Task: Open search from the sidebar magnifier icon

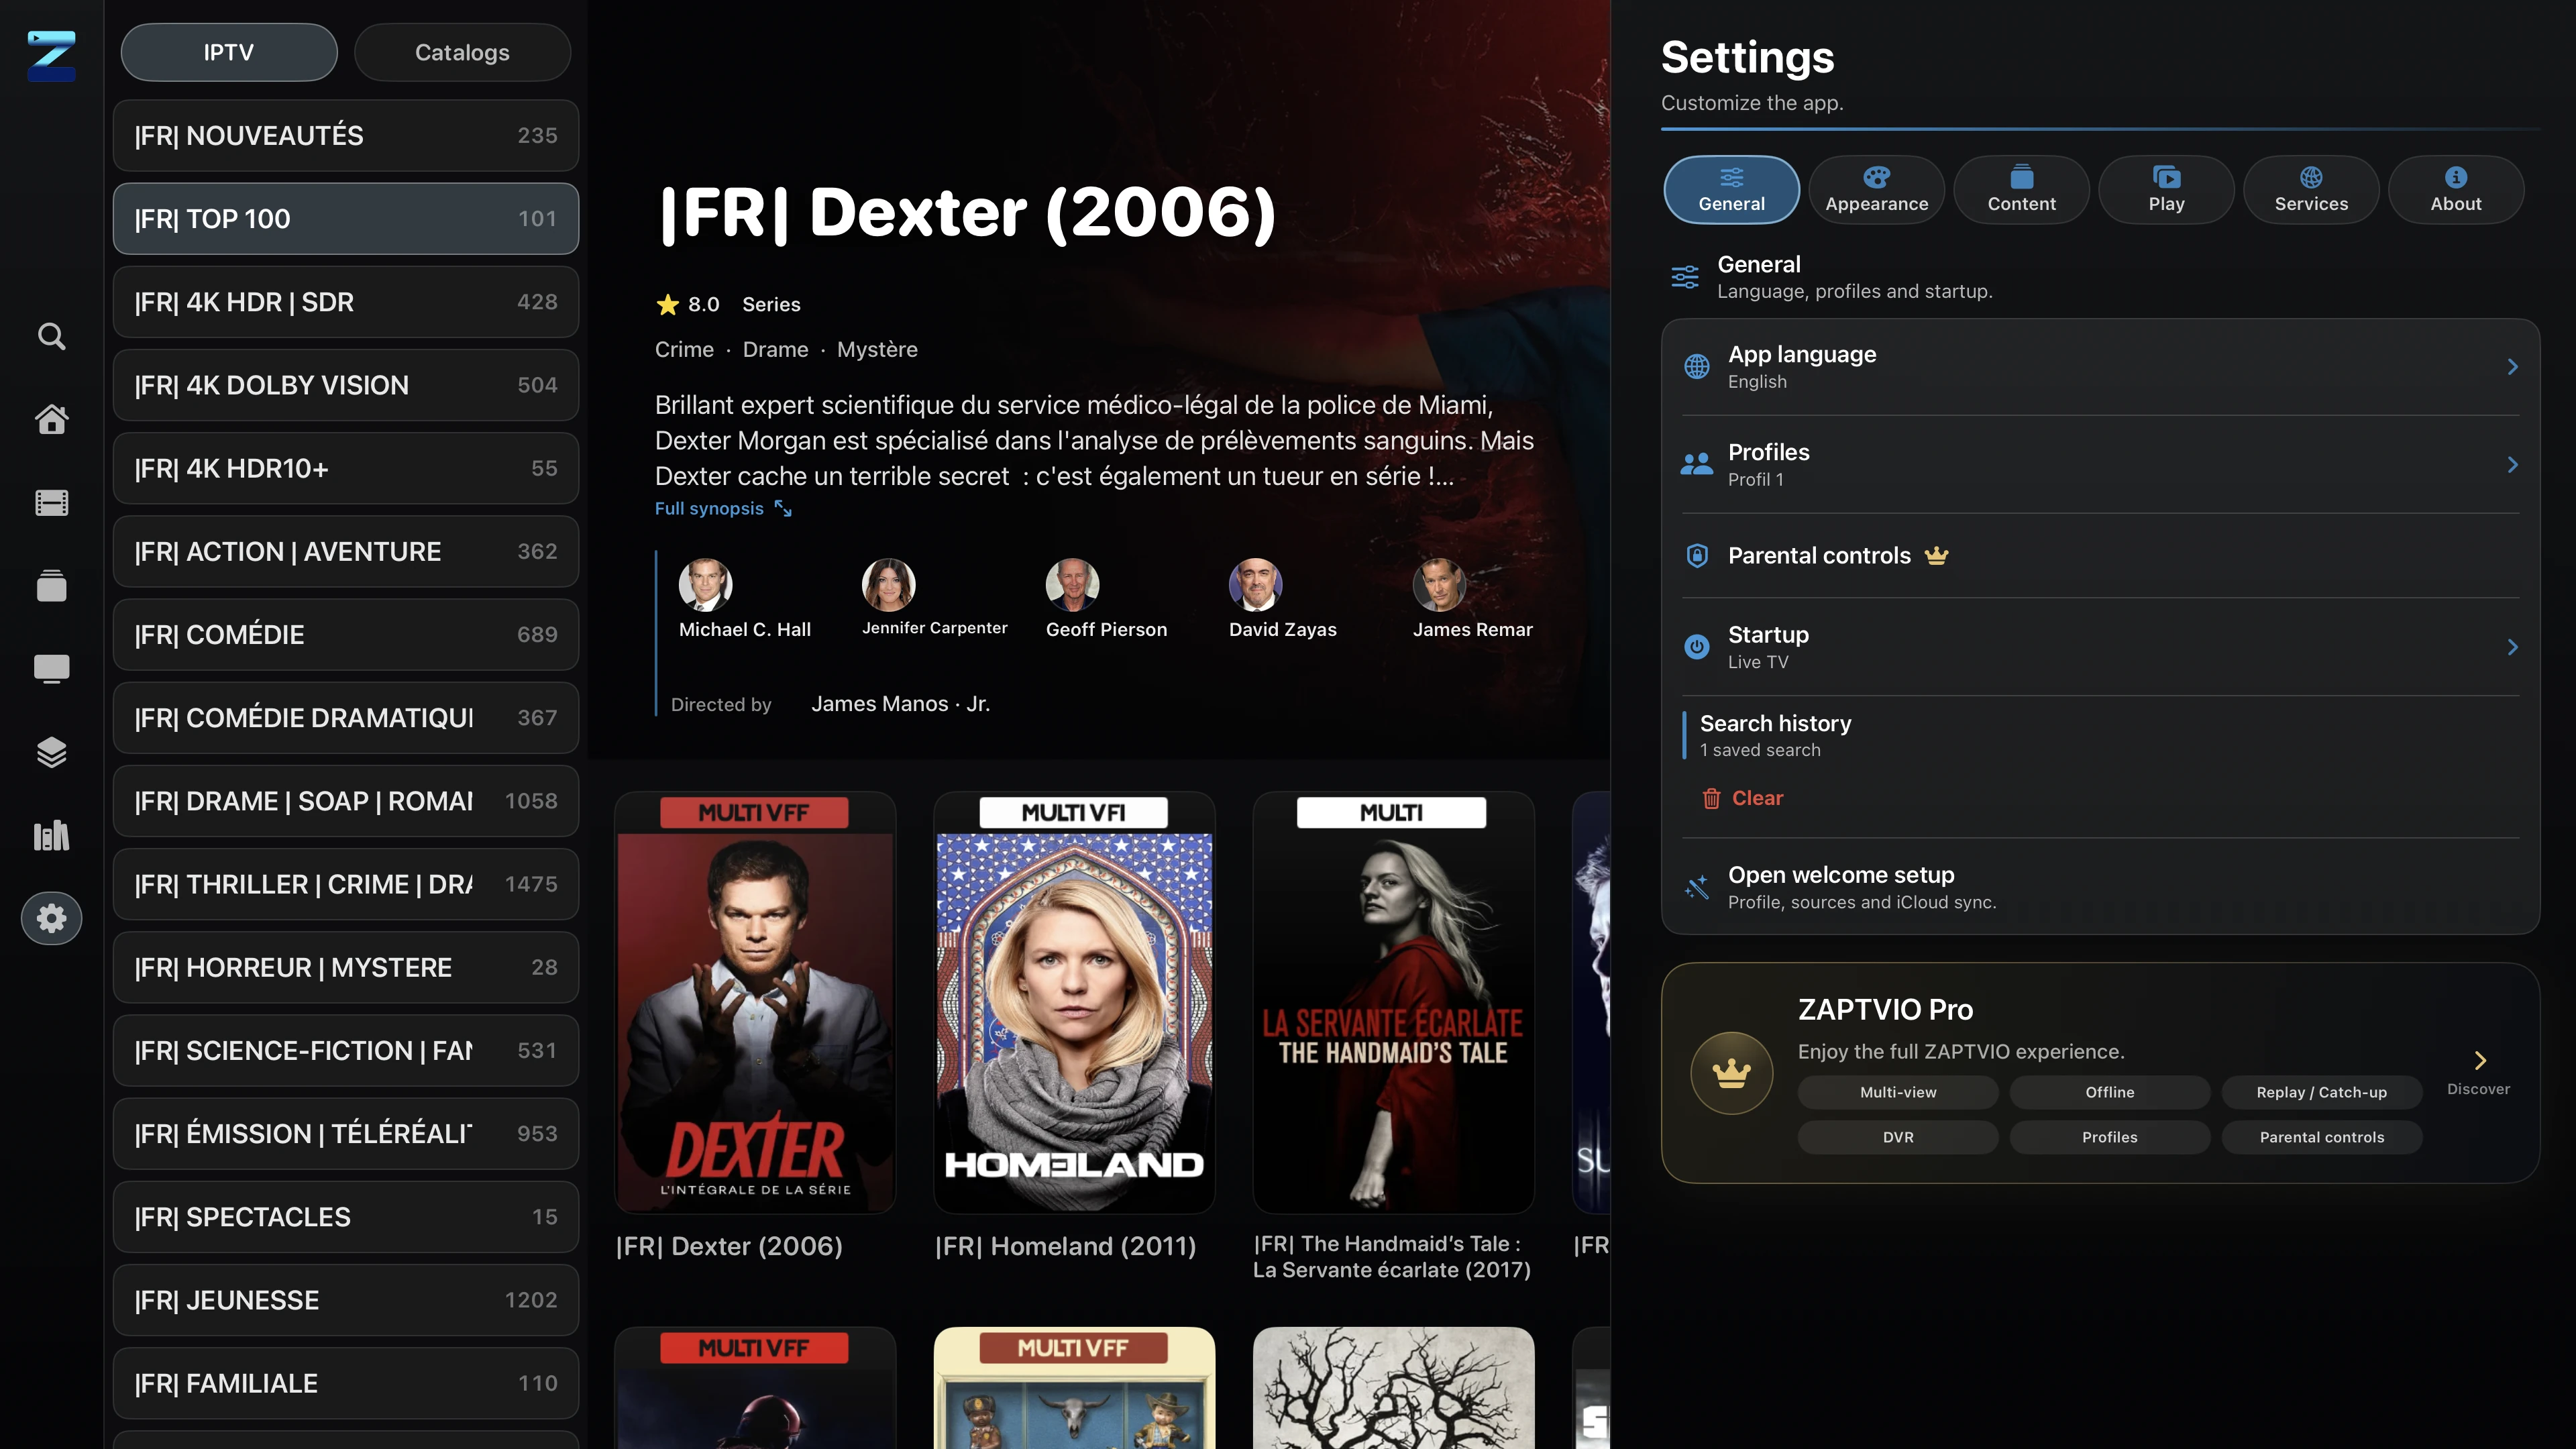Action: tap(51, 336)
